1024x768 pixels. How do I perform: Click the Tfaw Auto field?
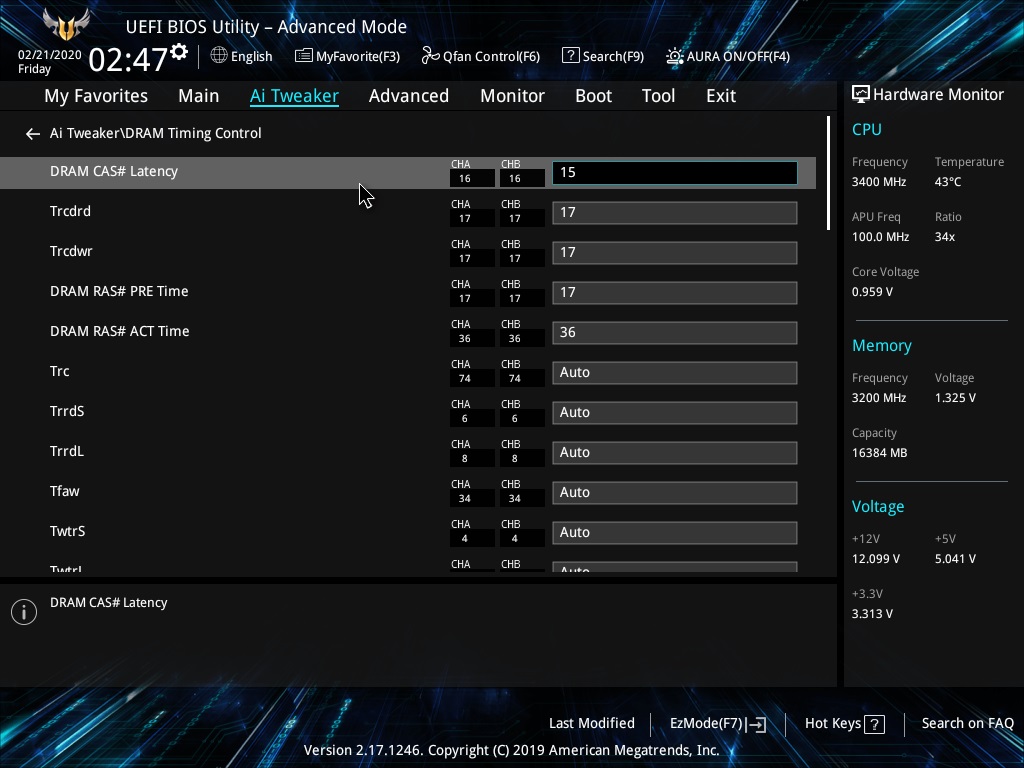tap(675, 492)
